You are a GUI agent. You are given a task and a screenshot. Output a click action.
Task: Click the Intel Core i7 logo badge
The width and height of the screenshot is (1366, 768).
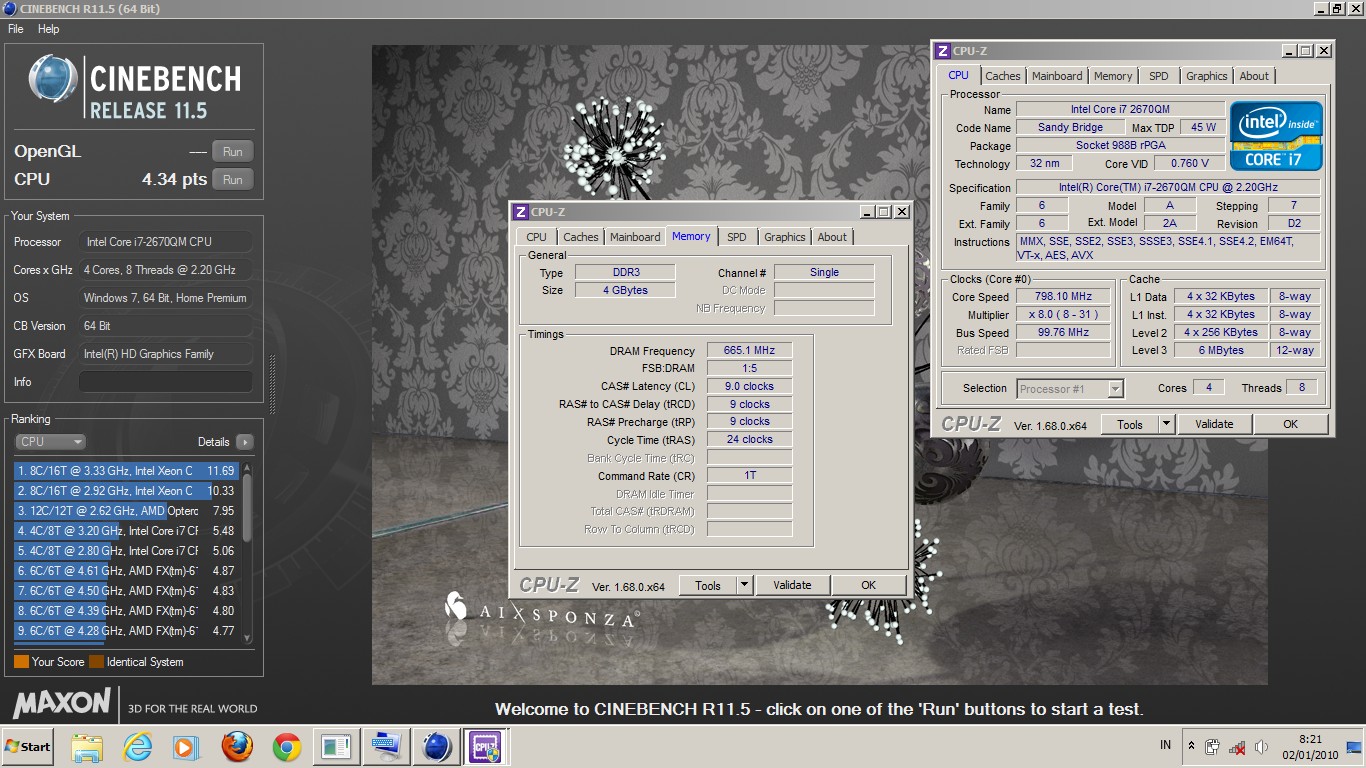[1276, 136]
